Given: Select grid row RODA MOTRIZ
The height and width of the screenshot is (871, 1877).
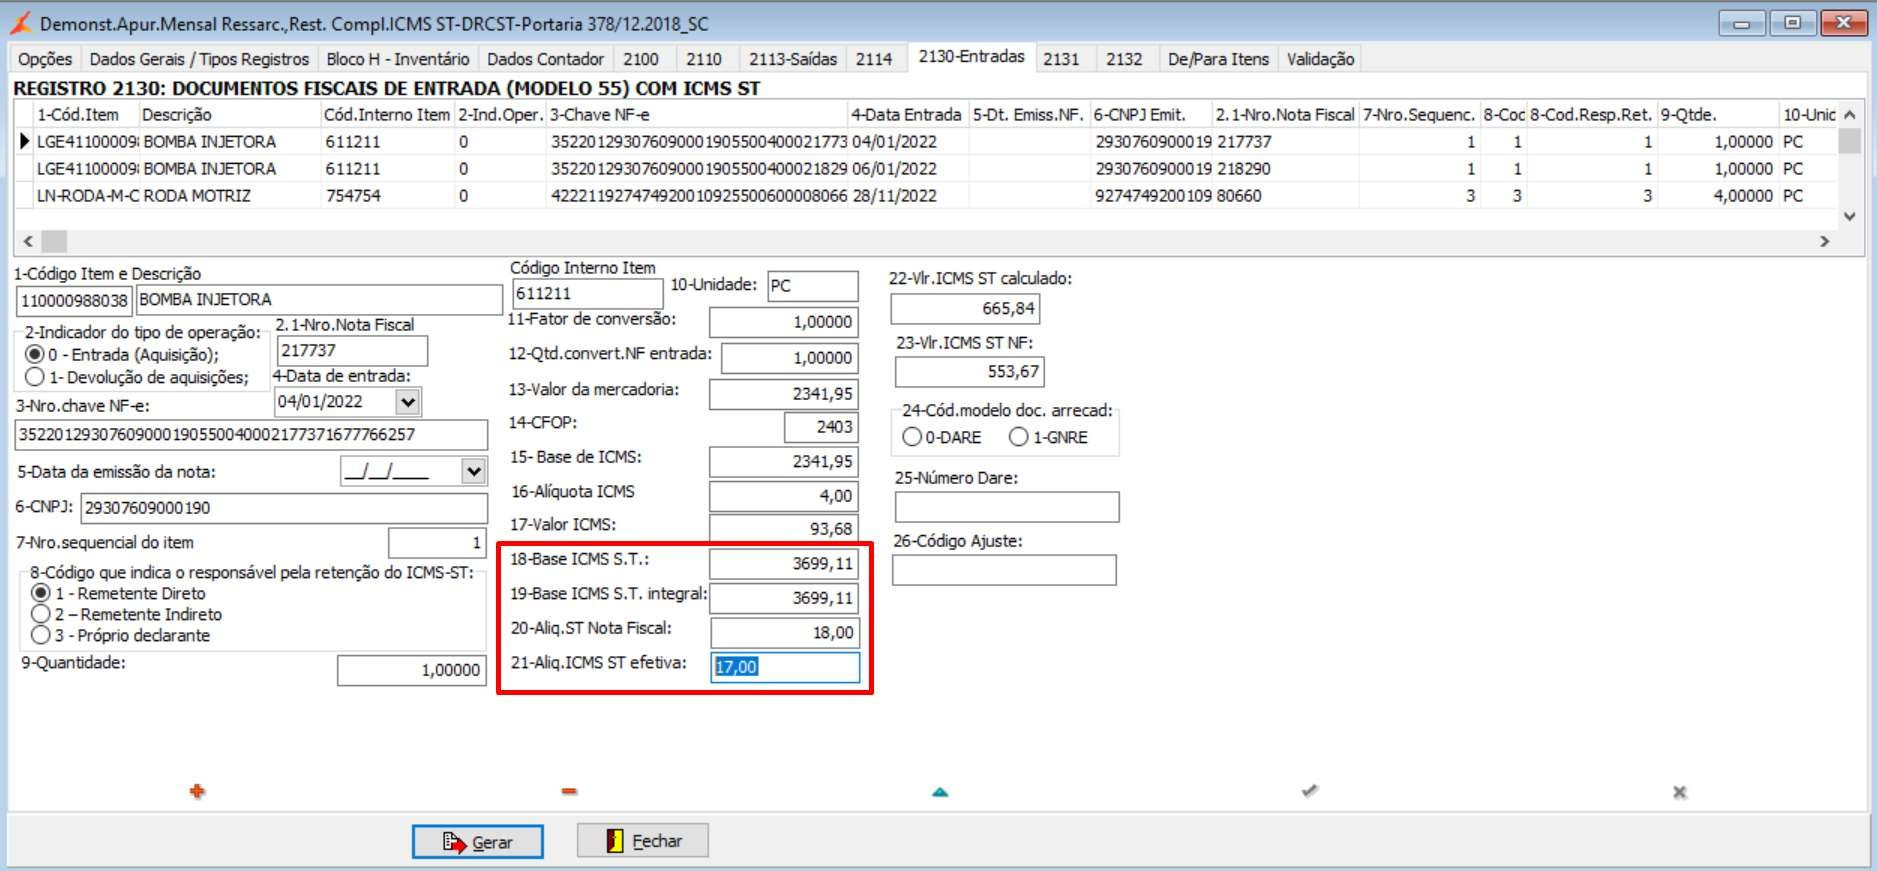Looking at the screenshot, I should tap(925, 196).
